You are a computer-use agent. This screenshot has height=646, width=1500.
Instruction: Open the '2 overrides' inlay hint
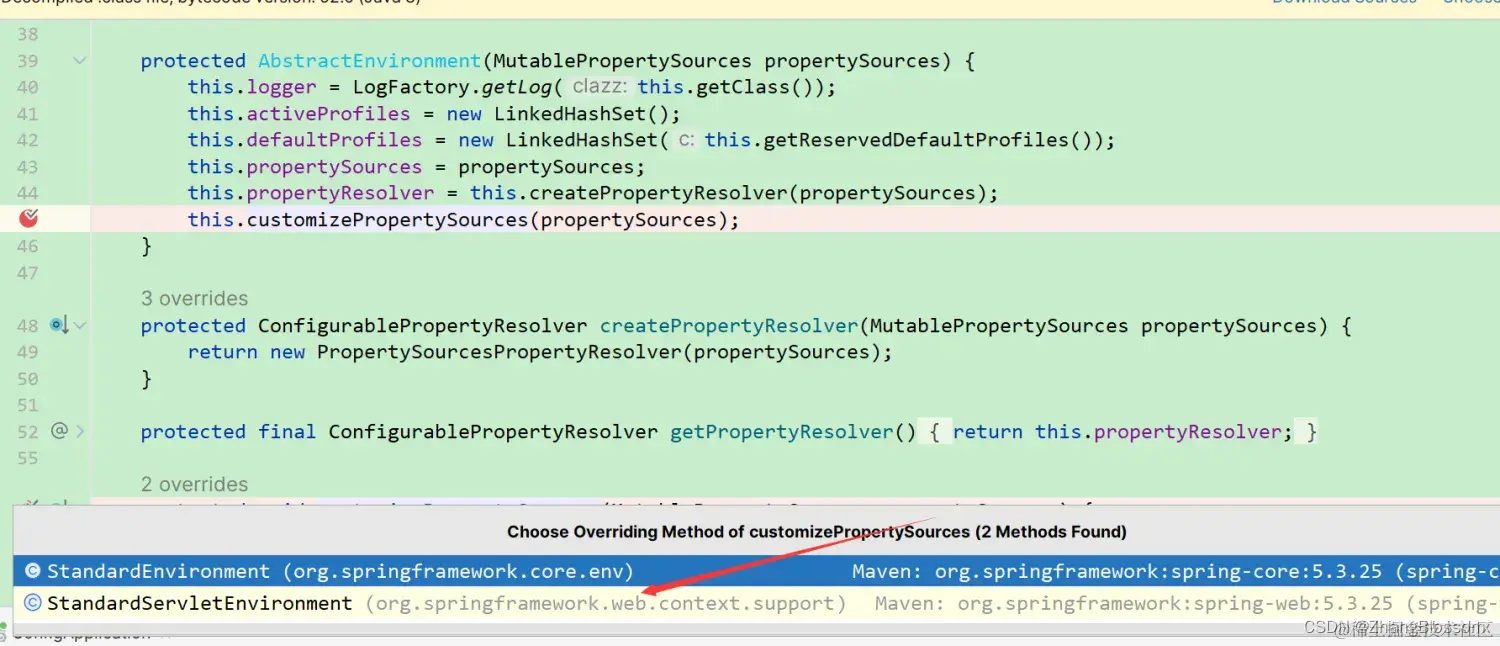(x=194, y=484)
